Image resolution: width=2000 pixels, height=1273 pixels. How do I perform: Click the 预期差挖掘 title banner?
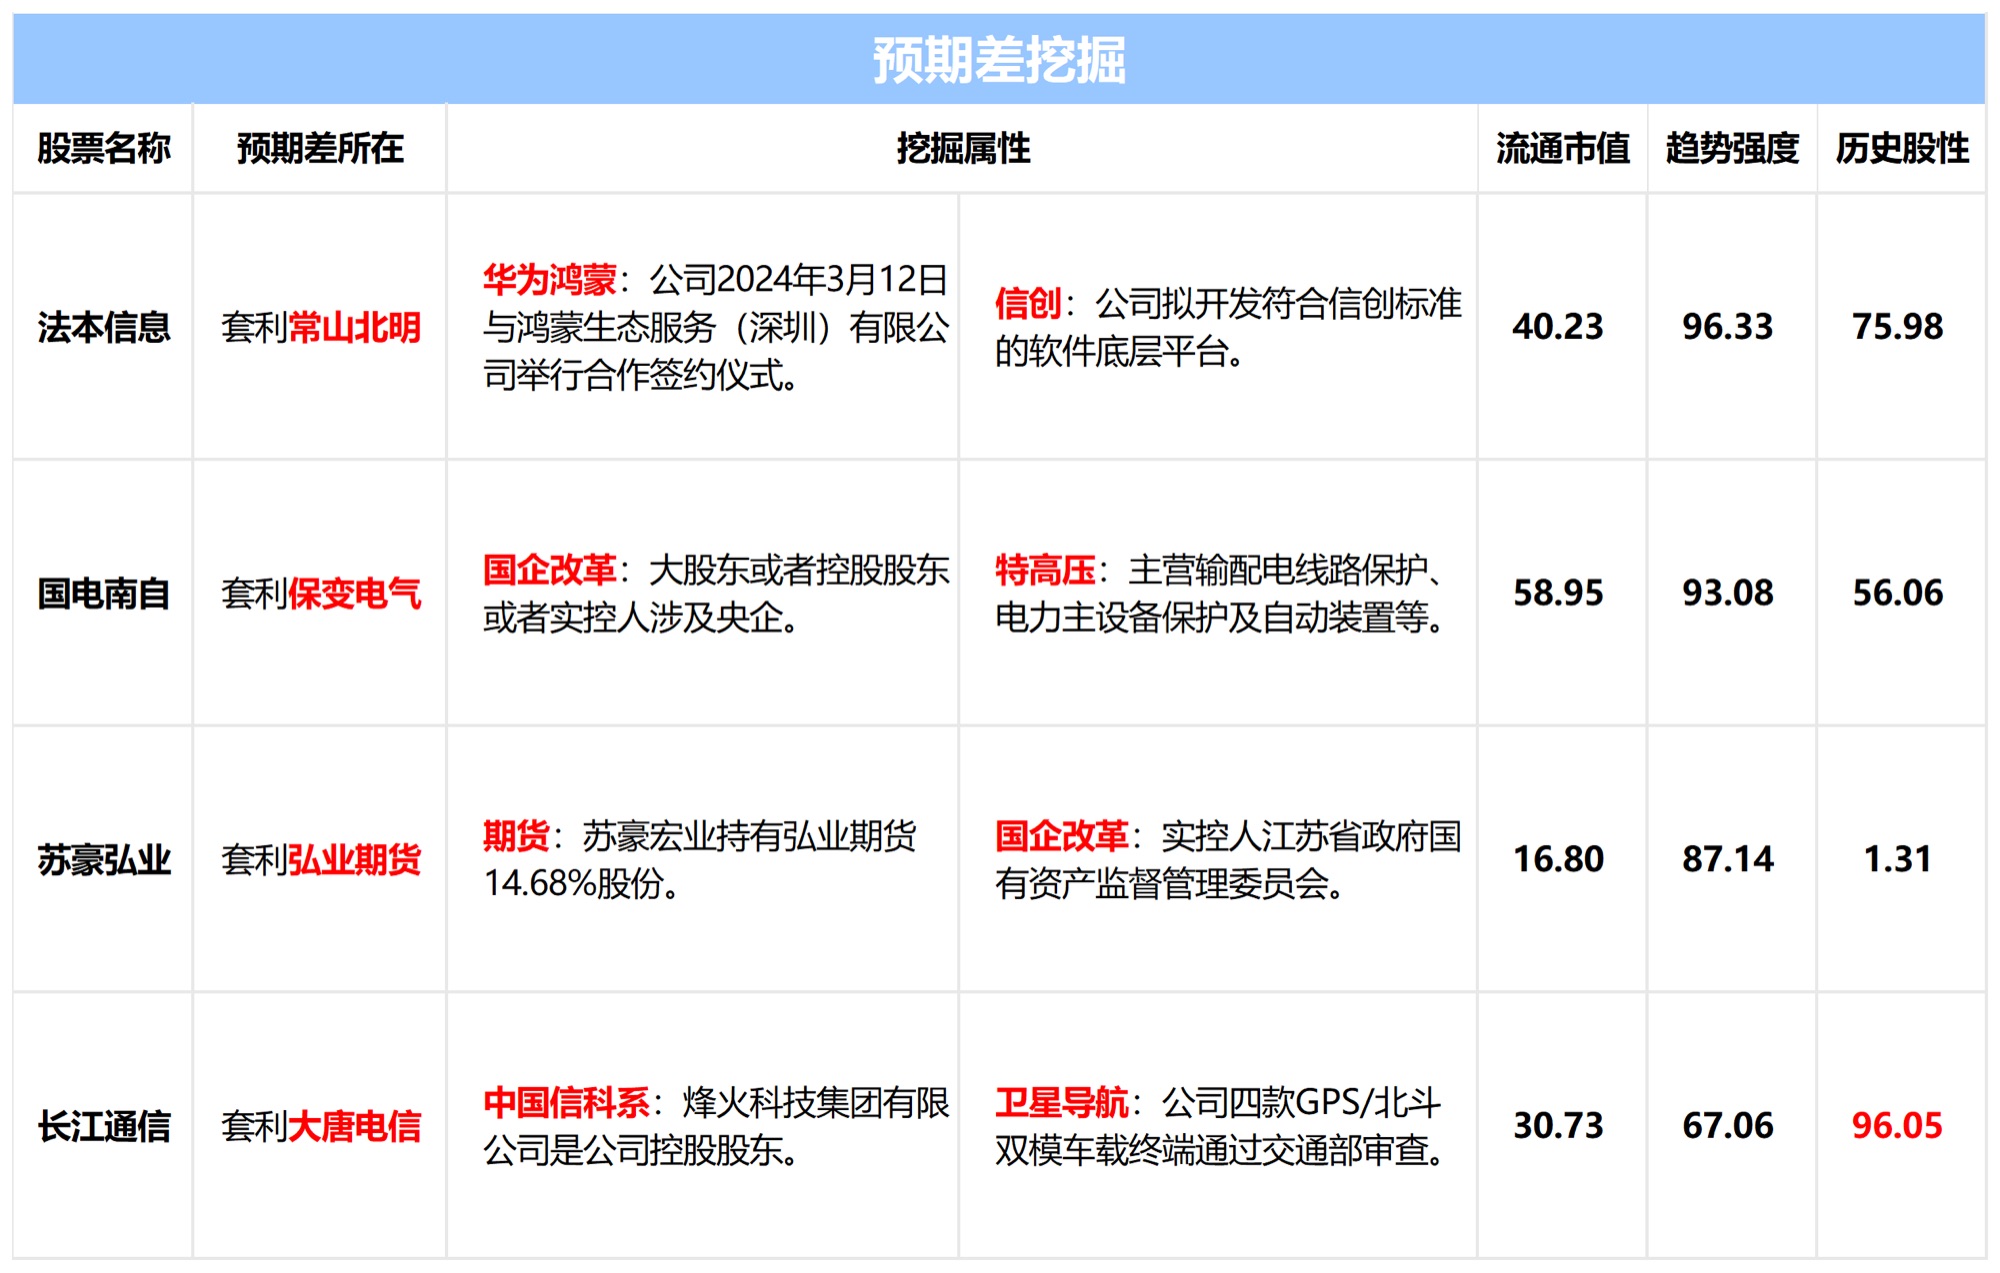pyautogui.click(x=999, y=59)
